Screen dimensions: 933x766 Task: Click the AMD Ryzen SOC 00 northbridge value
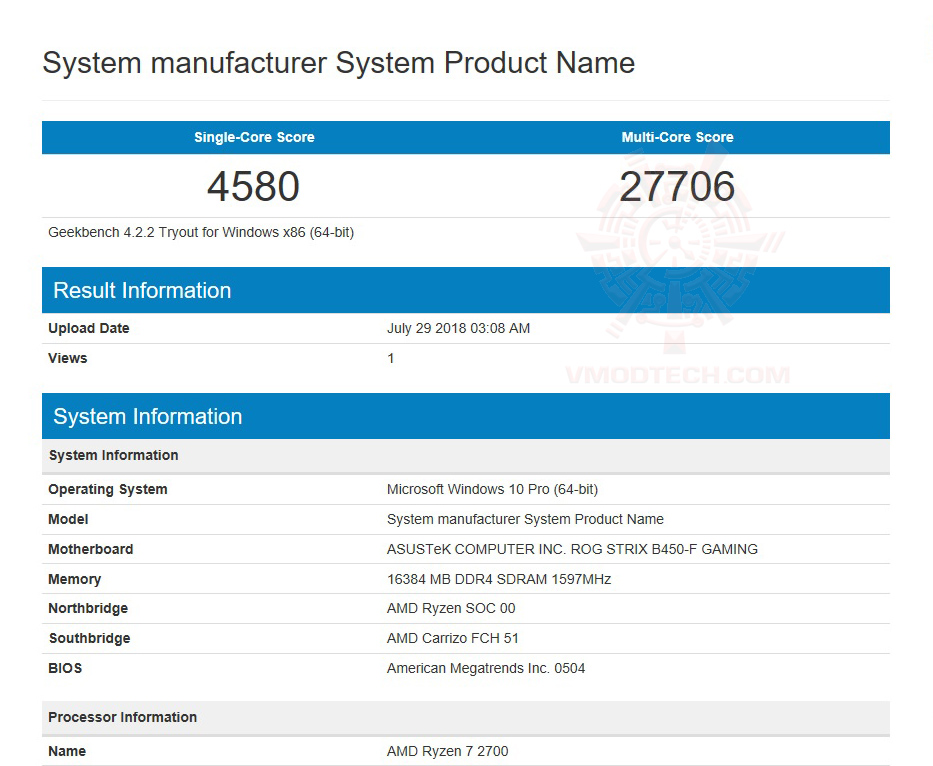click(451, 608)
